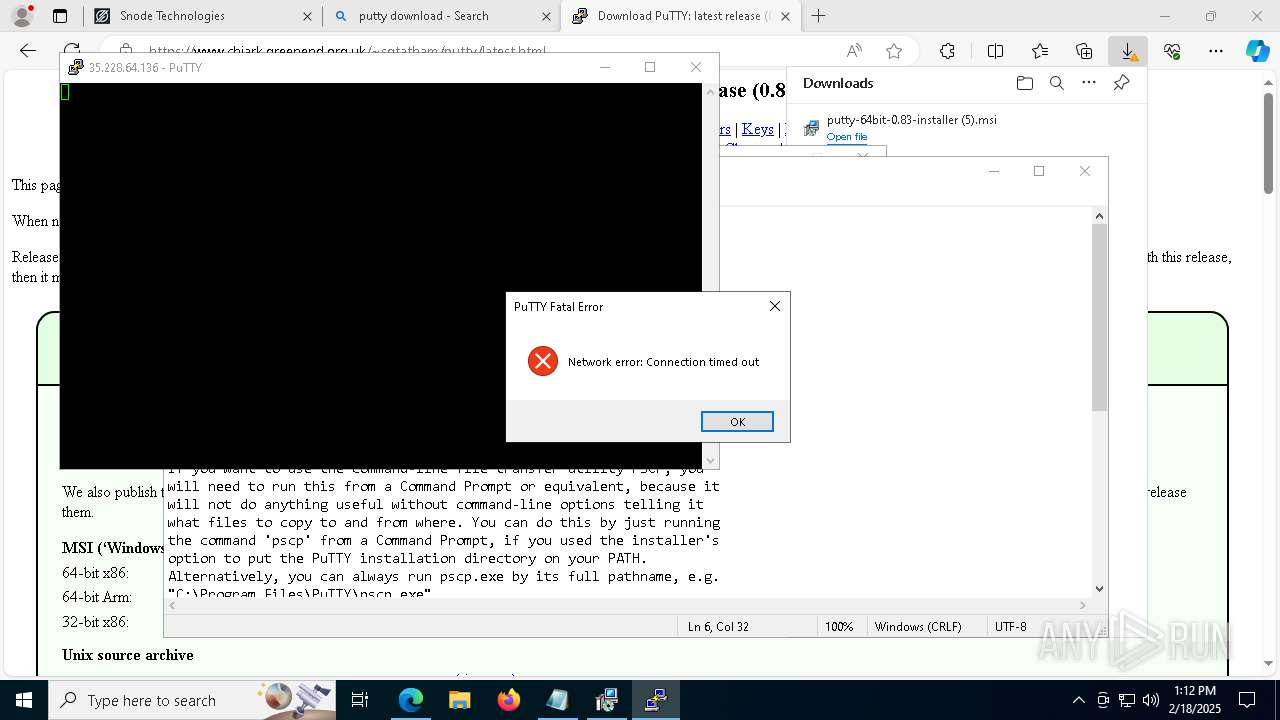Add this page to favorites
The image size is (1280, 720).
pyautogui.click(x=894, y=51)
